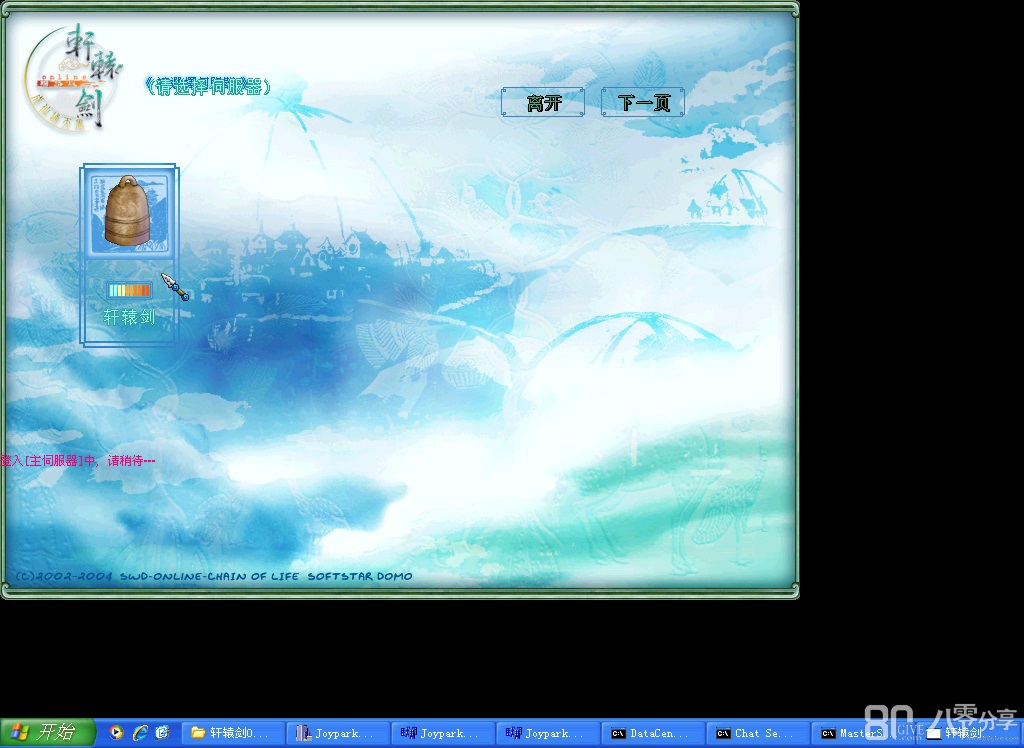Click the 轩辕剑 Online logo
The width and height of the screenshot is (1024, 748).
[74, 76]
